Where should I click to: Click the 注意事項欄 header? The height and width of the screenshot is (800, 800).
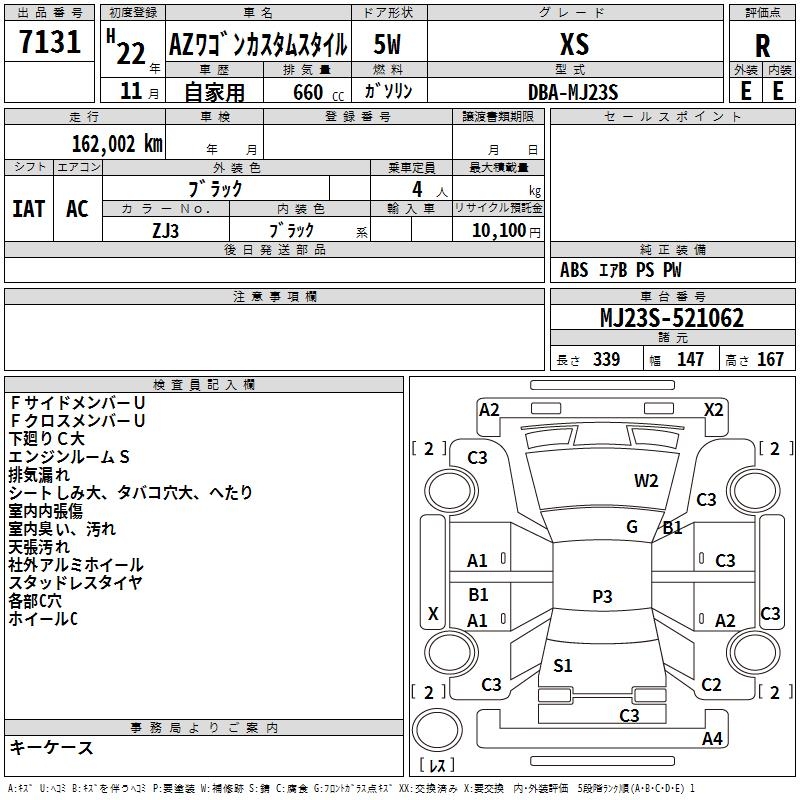coord(274,296)
